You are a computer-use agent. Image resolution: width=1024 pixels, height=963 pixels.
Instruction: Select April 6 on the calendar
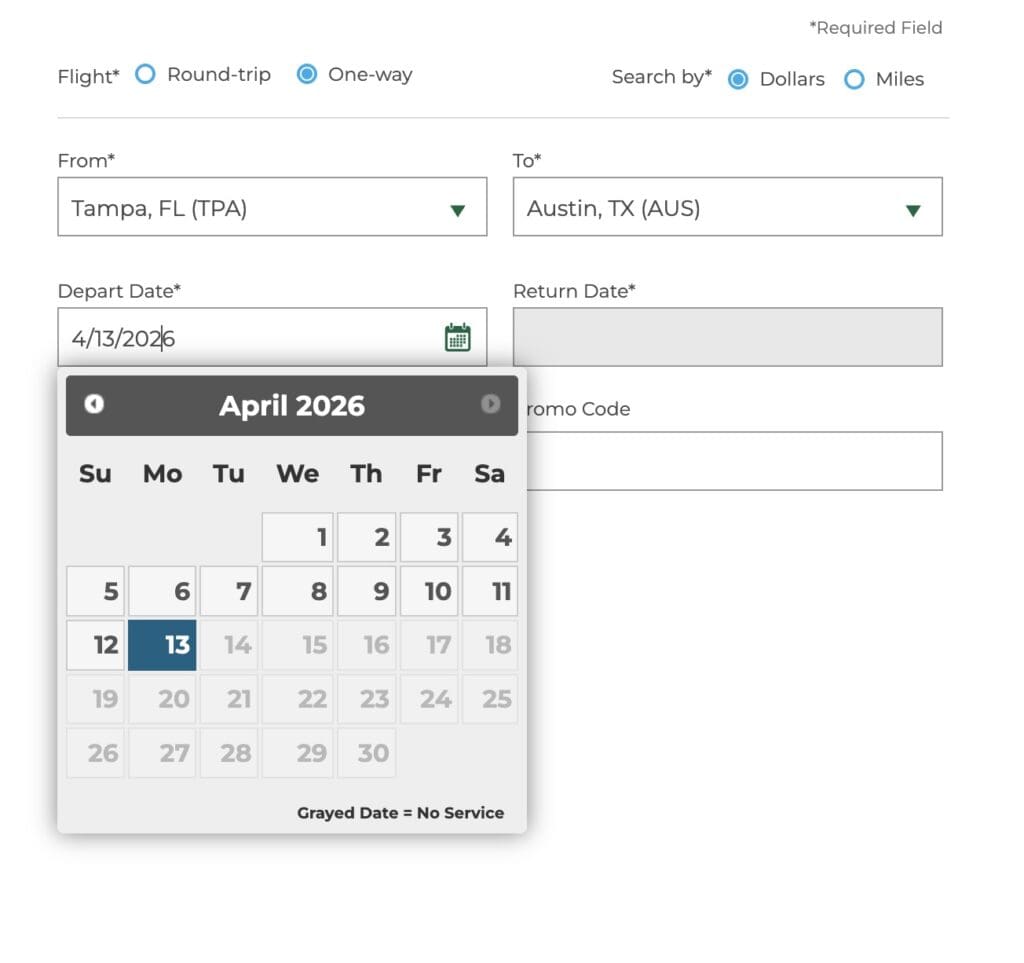[x=161, y=591]
